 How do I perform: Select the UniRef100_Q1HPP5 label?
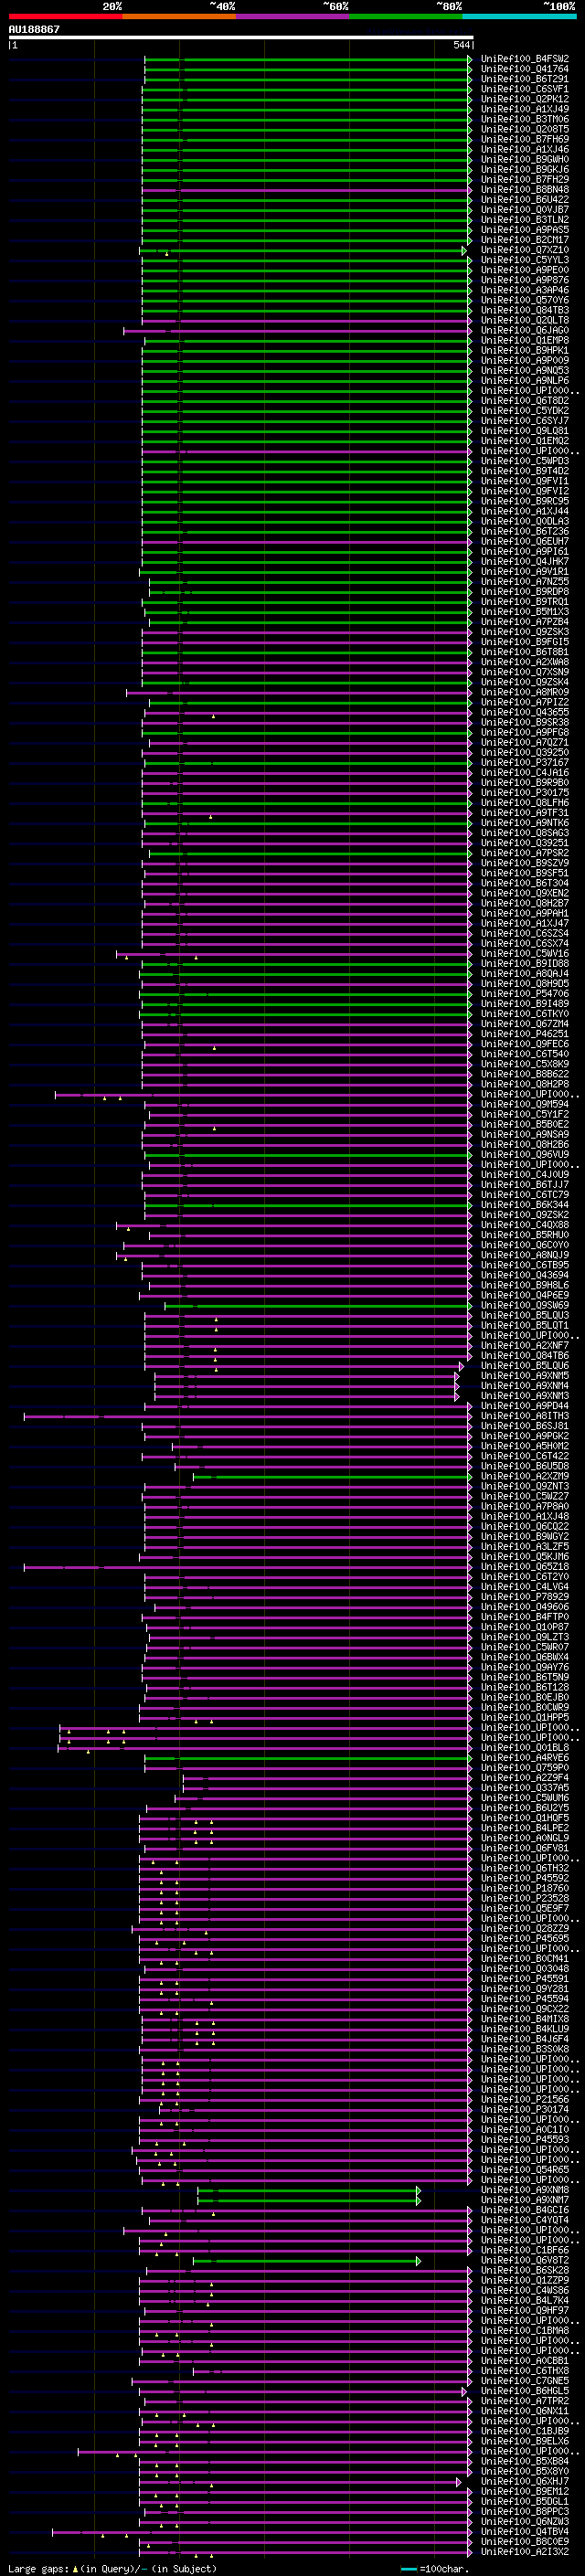(x=525, y=1718)
